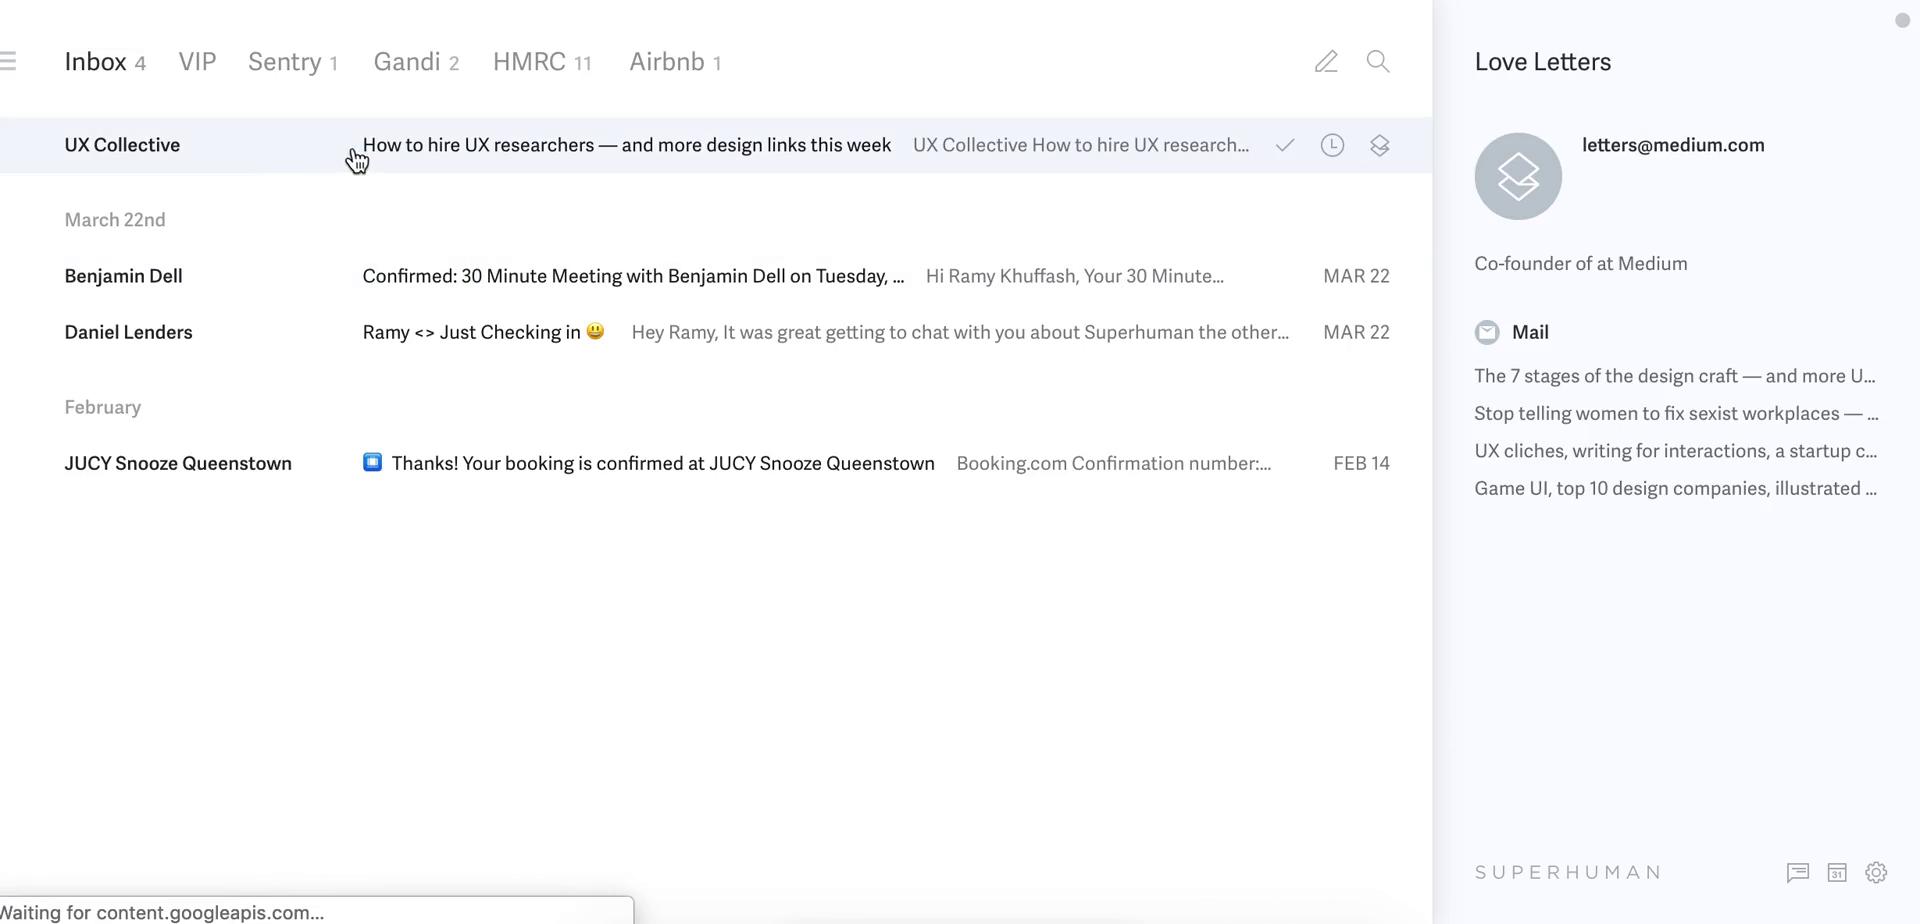Viewport: 1920px width, 924px height.
Task: Open Daniel Lenders 'Just Checking in' email
Action: [x=716, y=332]
